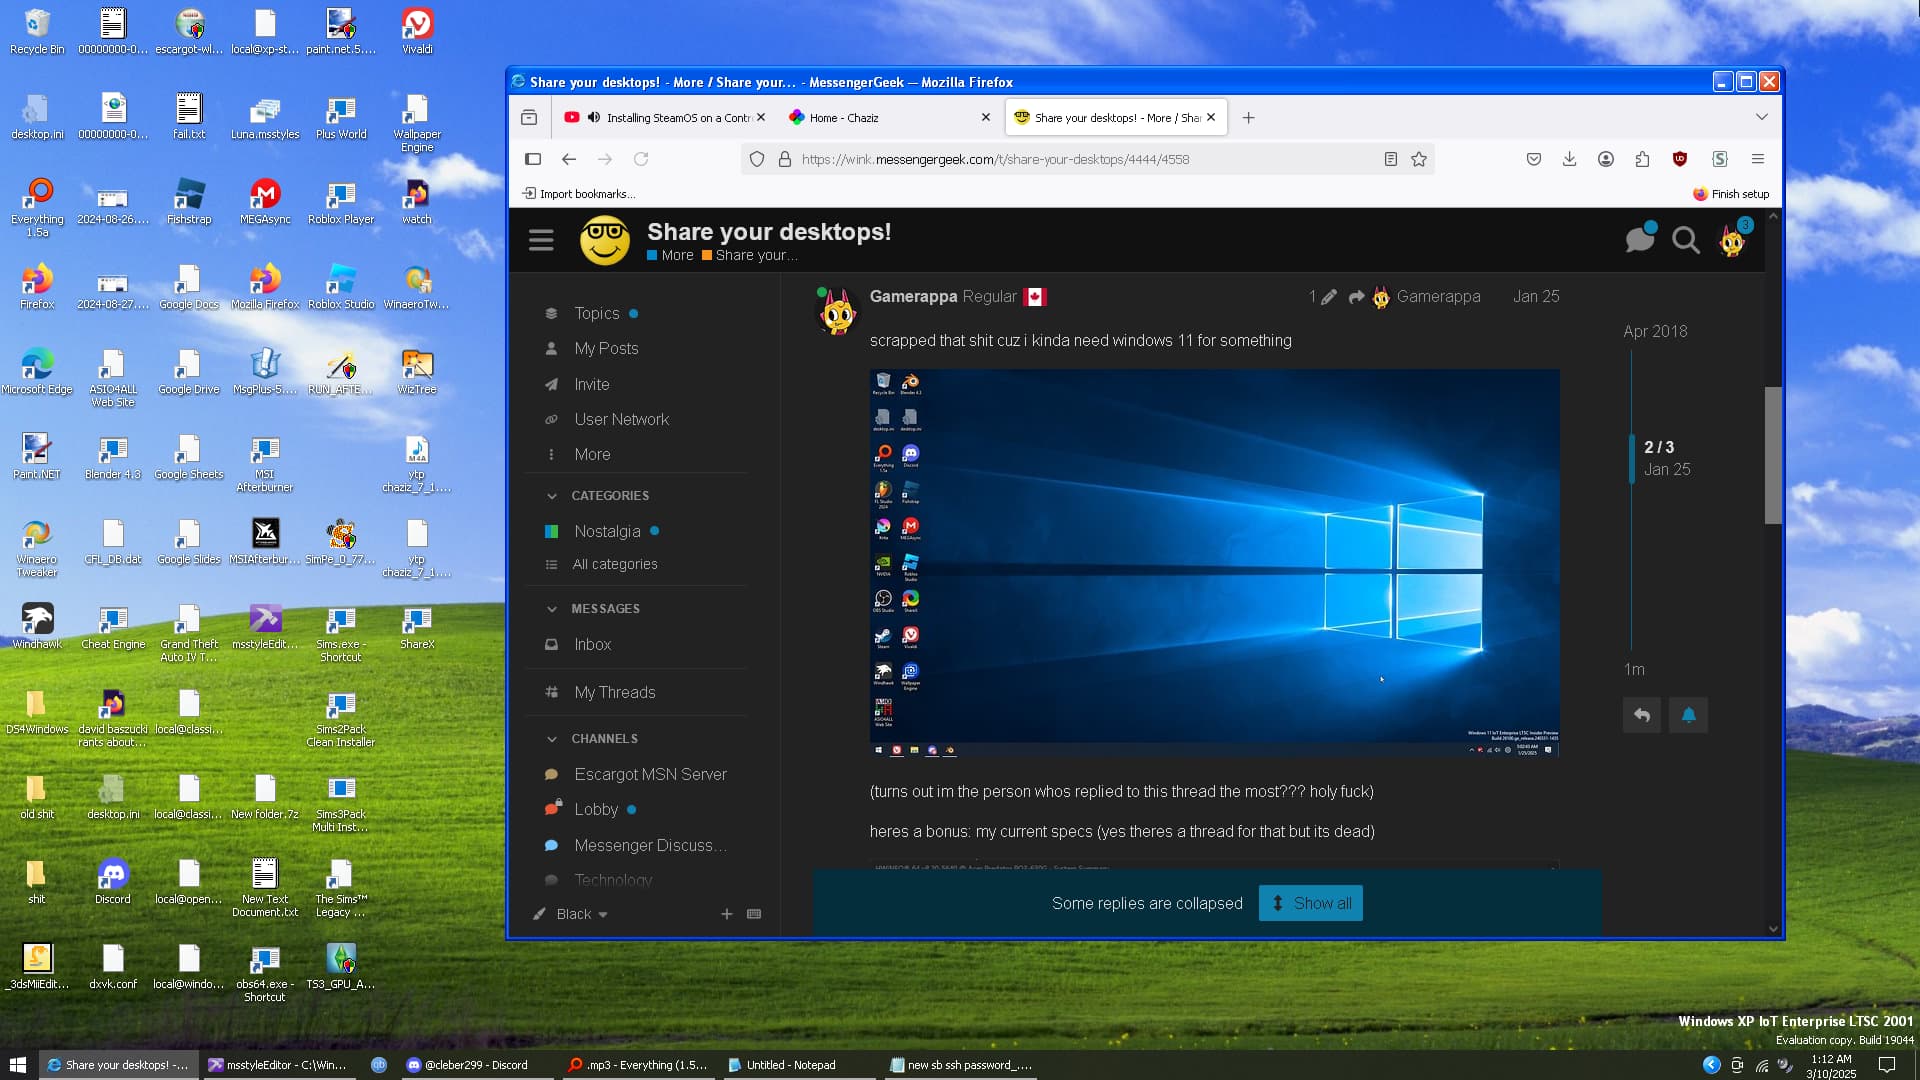
Task: Jump to Apr 2018 on topic timeline
Action: click(x=1655, y=331)
